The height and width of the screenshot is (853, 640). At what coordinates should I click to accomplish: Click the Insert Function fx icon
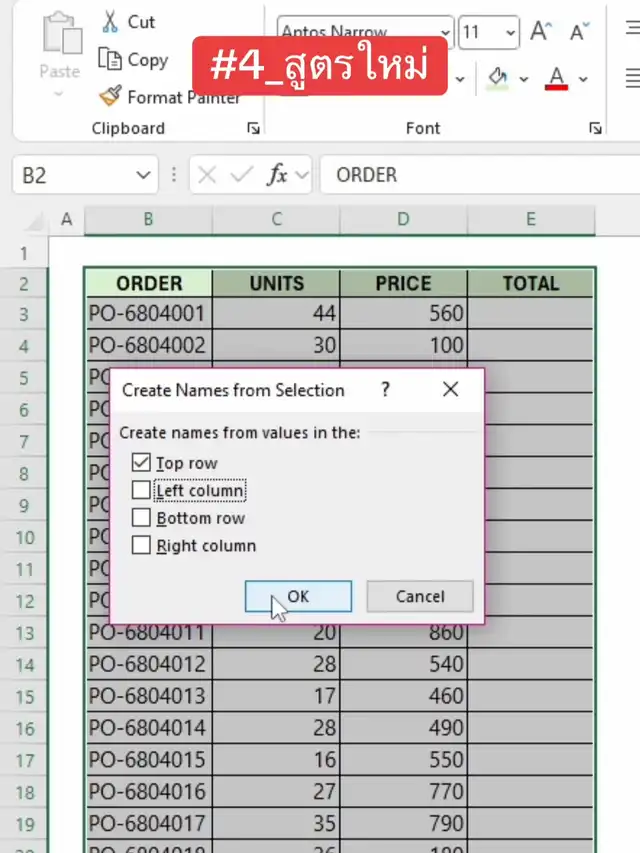click(277, 175)
